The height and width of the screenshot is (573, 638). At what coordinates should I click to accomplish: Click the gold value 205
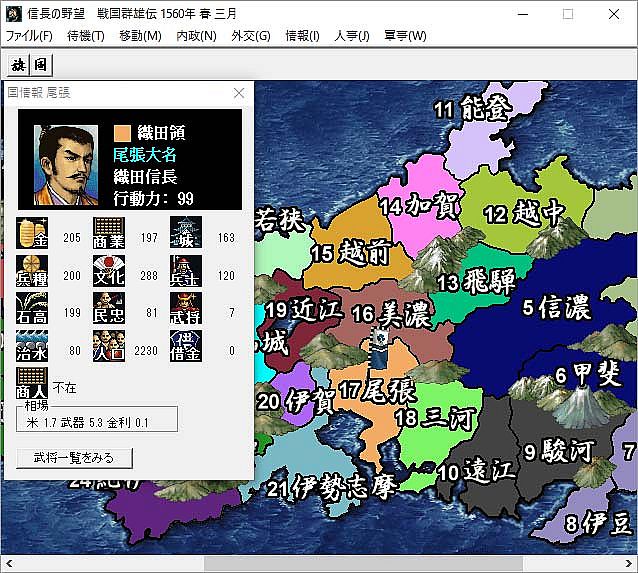point(72,237)
